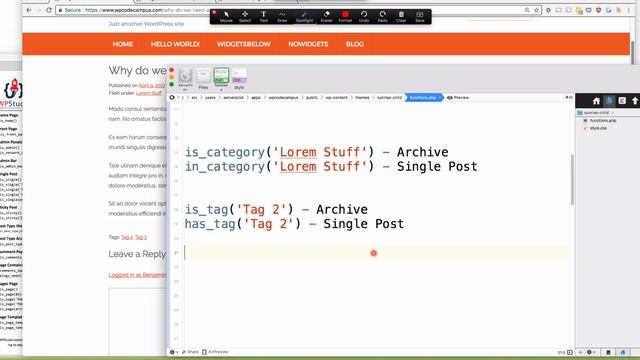Go back with browser back arrow
The width and height of the screenshot is (640, 360).
(x=29, y=10)
